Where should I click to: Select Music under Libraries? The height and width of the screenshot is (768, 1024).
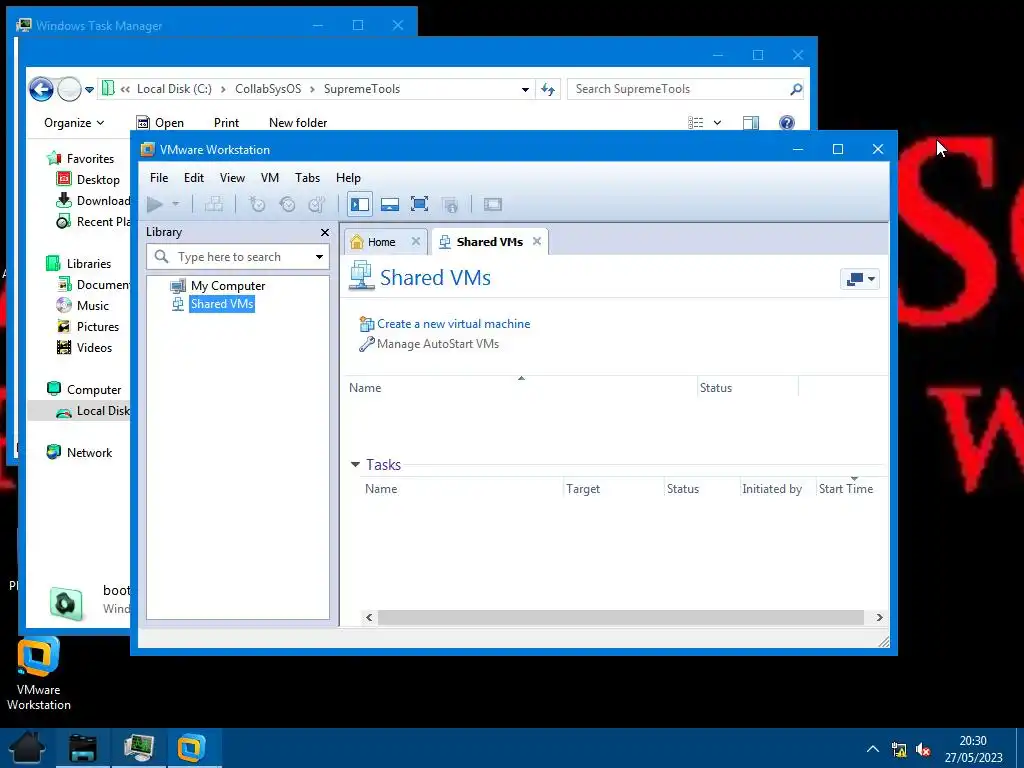click(82, 306)
